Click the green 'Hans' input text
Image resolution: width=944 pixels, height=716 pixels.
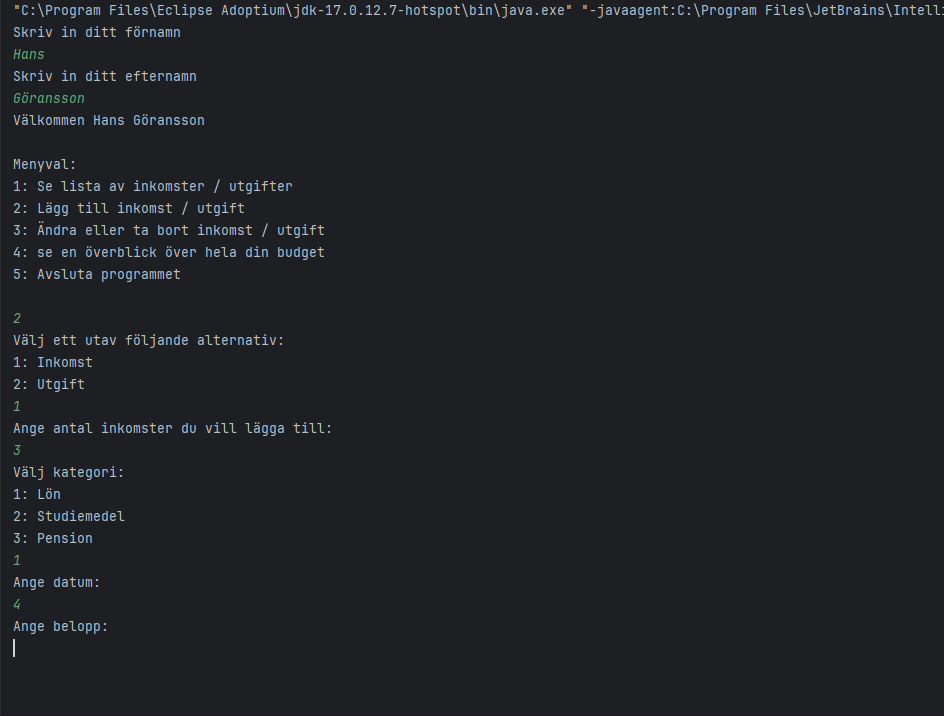29,55
